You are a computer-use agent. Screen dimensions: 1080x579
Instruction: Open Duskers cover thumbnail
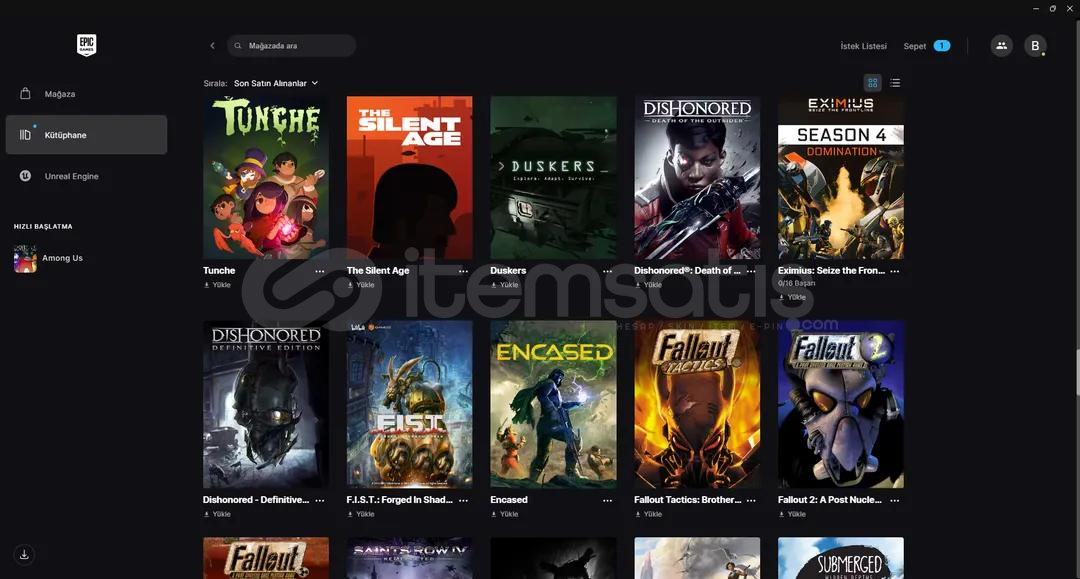[554, 178]
